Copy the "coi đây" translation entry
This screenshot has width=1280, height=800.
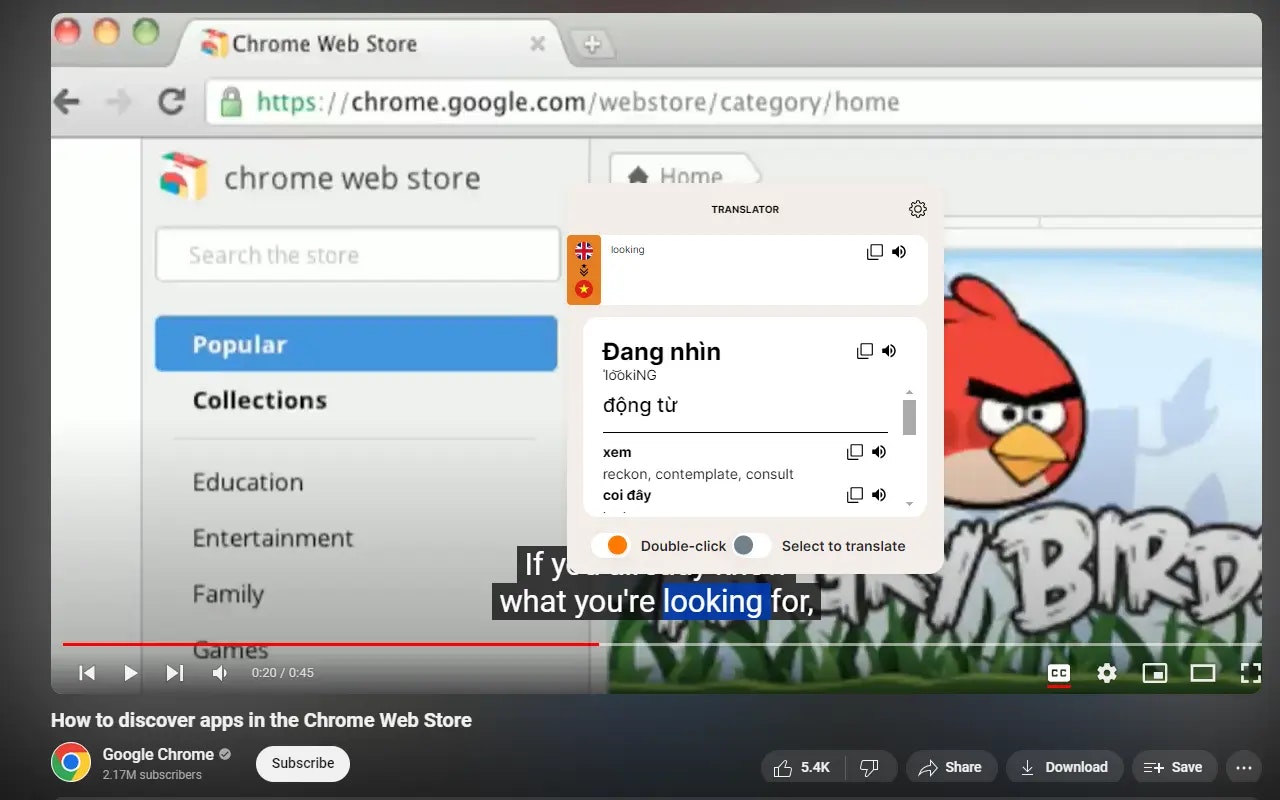[x=855, y=495]
